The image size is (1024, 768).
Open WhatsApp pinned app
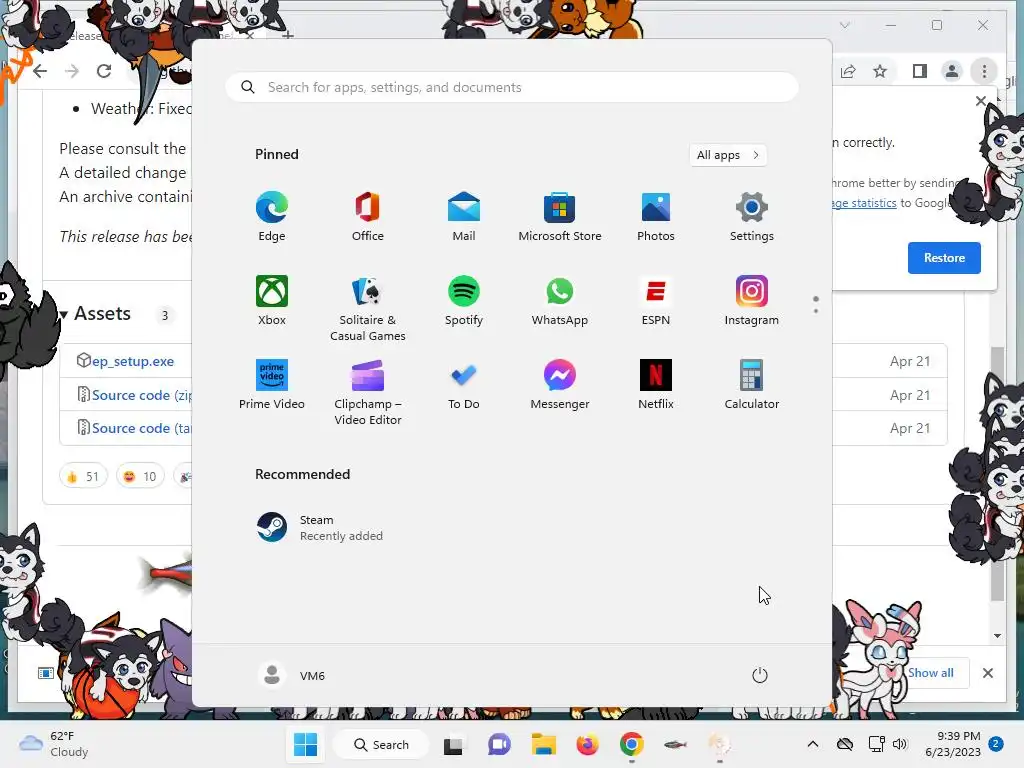(560, 301)
